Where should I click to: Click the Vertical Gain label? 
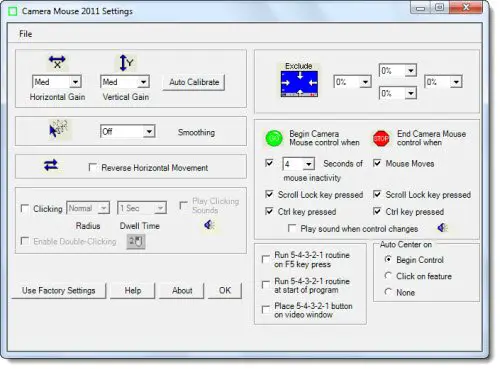[x=126, y=97]
